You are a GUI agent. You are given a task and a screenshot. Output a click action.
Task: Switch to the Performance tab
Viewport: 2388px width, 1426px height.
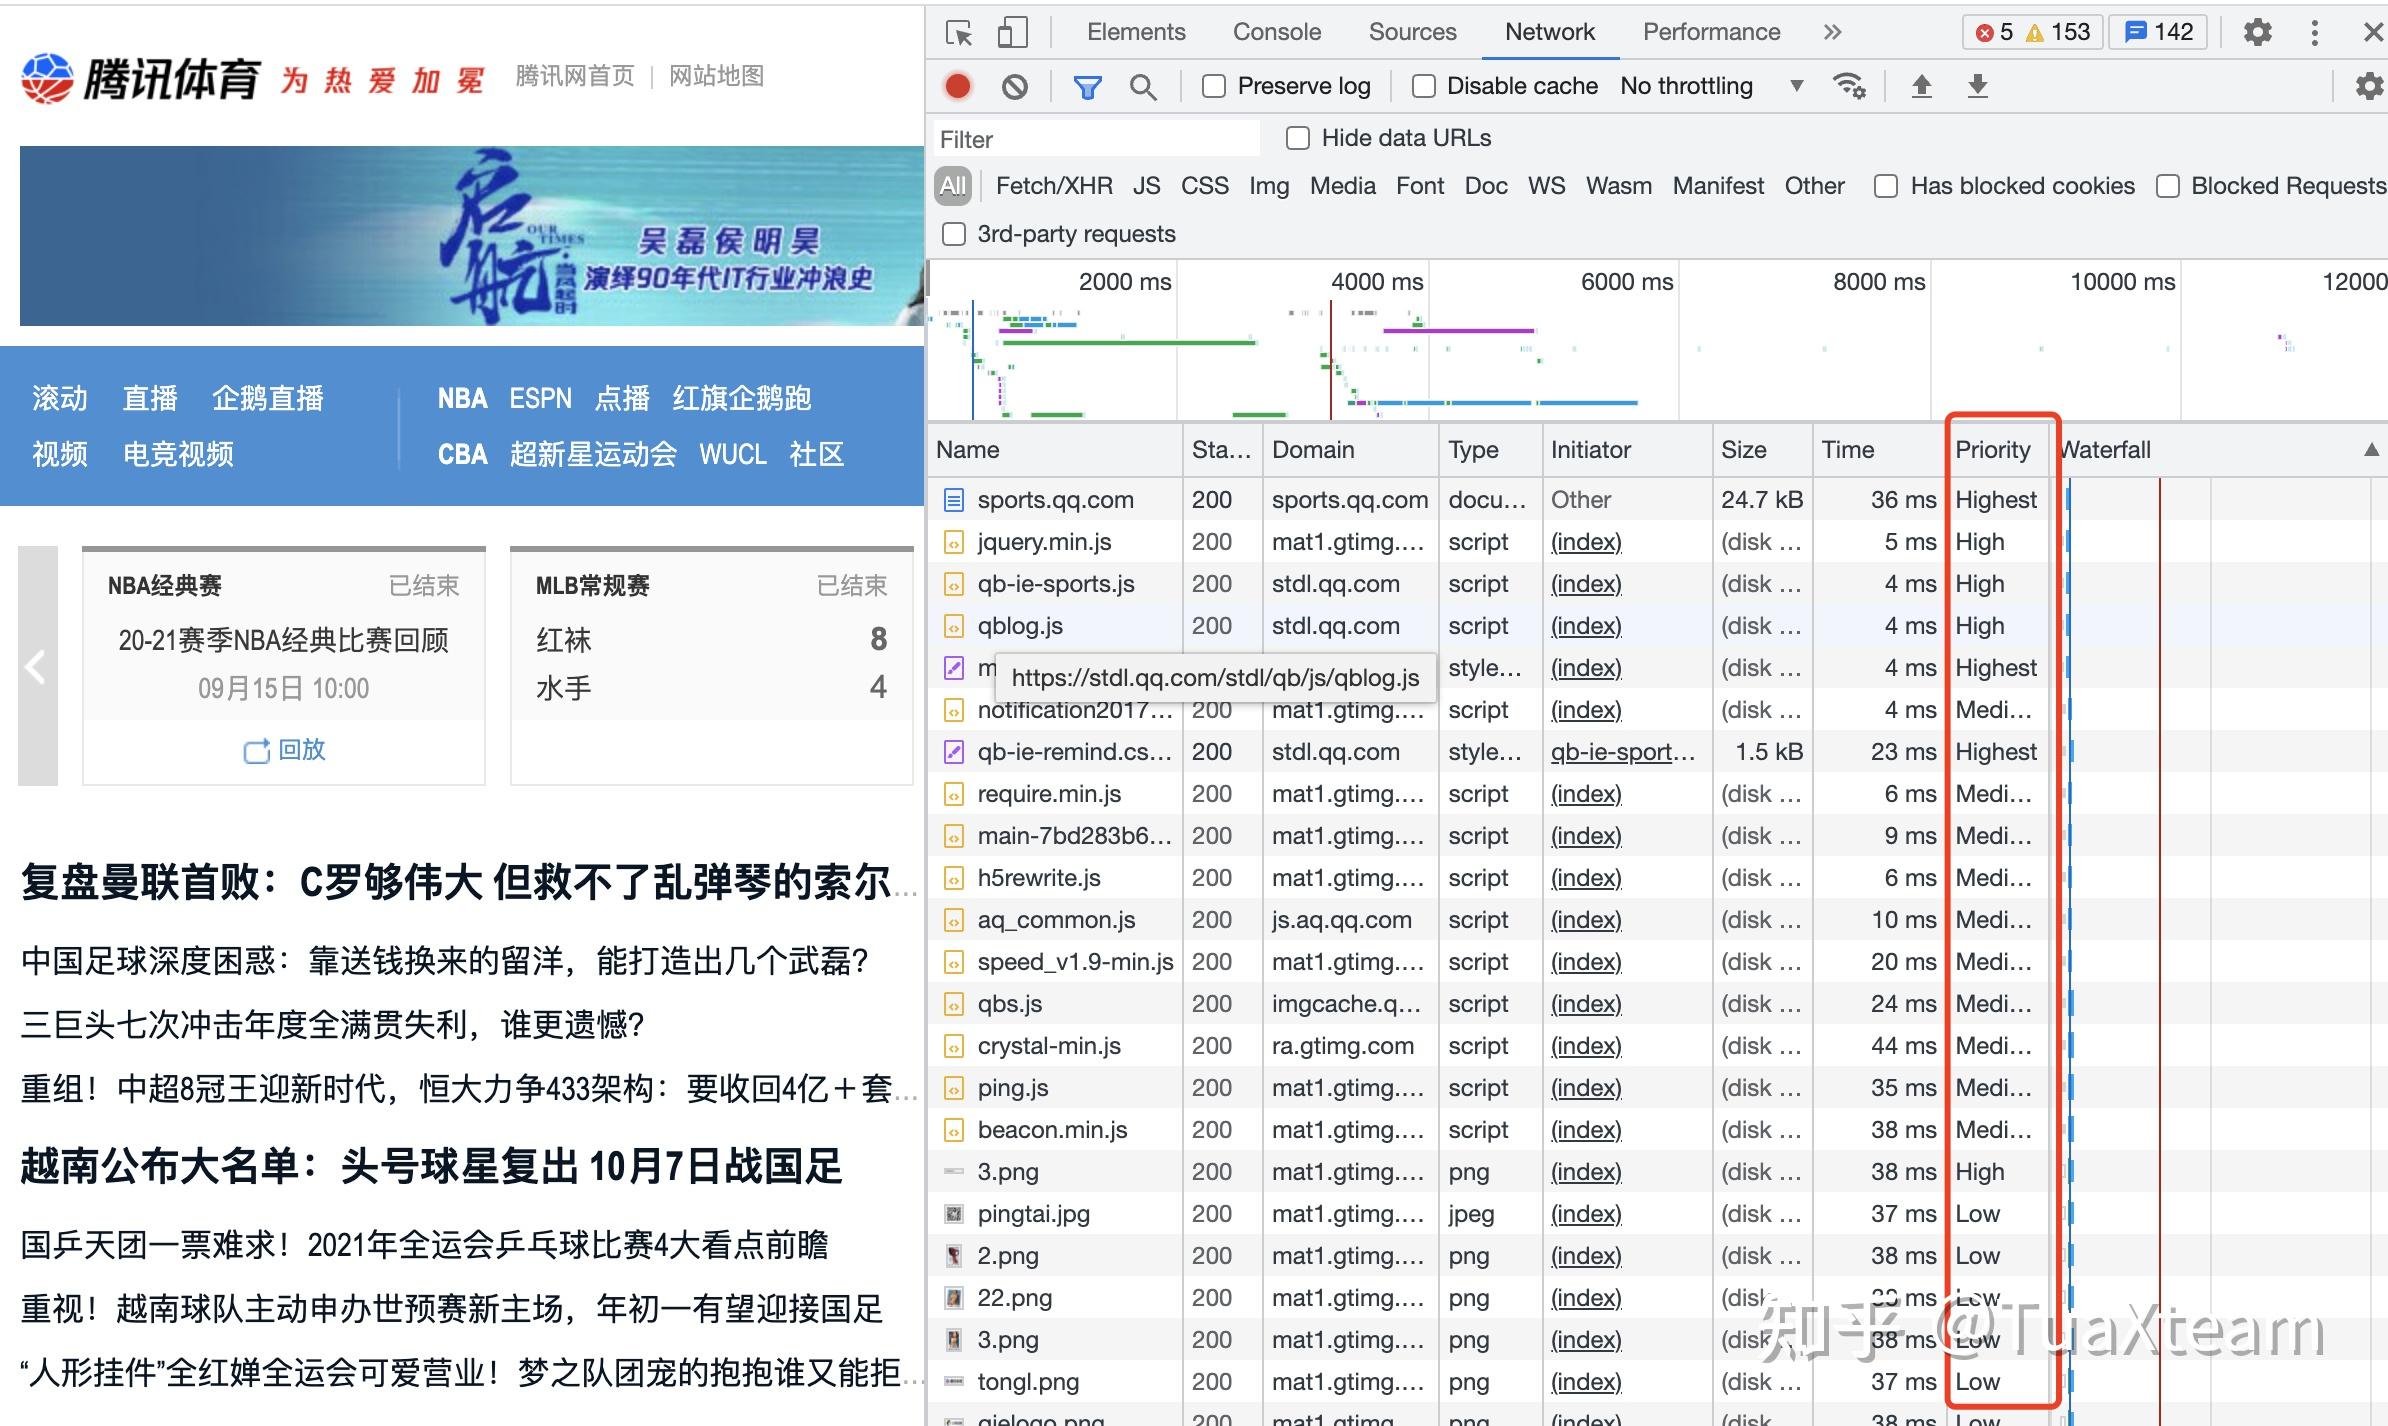coord(1711,32)
